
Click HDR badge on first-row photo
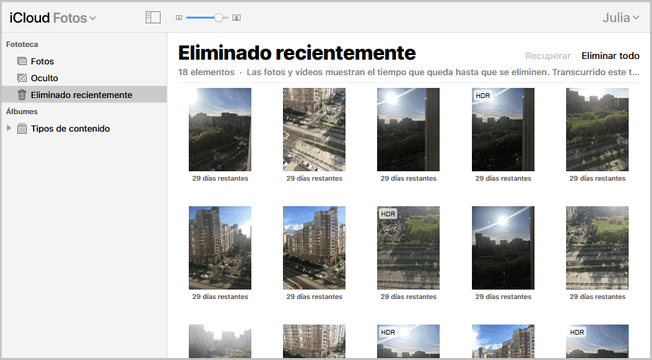(x=483, y=96)
